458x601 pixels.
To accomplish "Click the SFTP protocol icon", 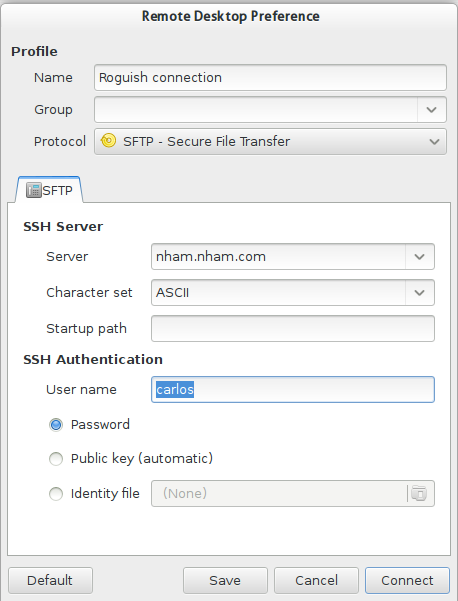I will click(x=108, y=141).
